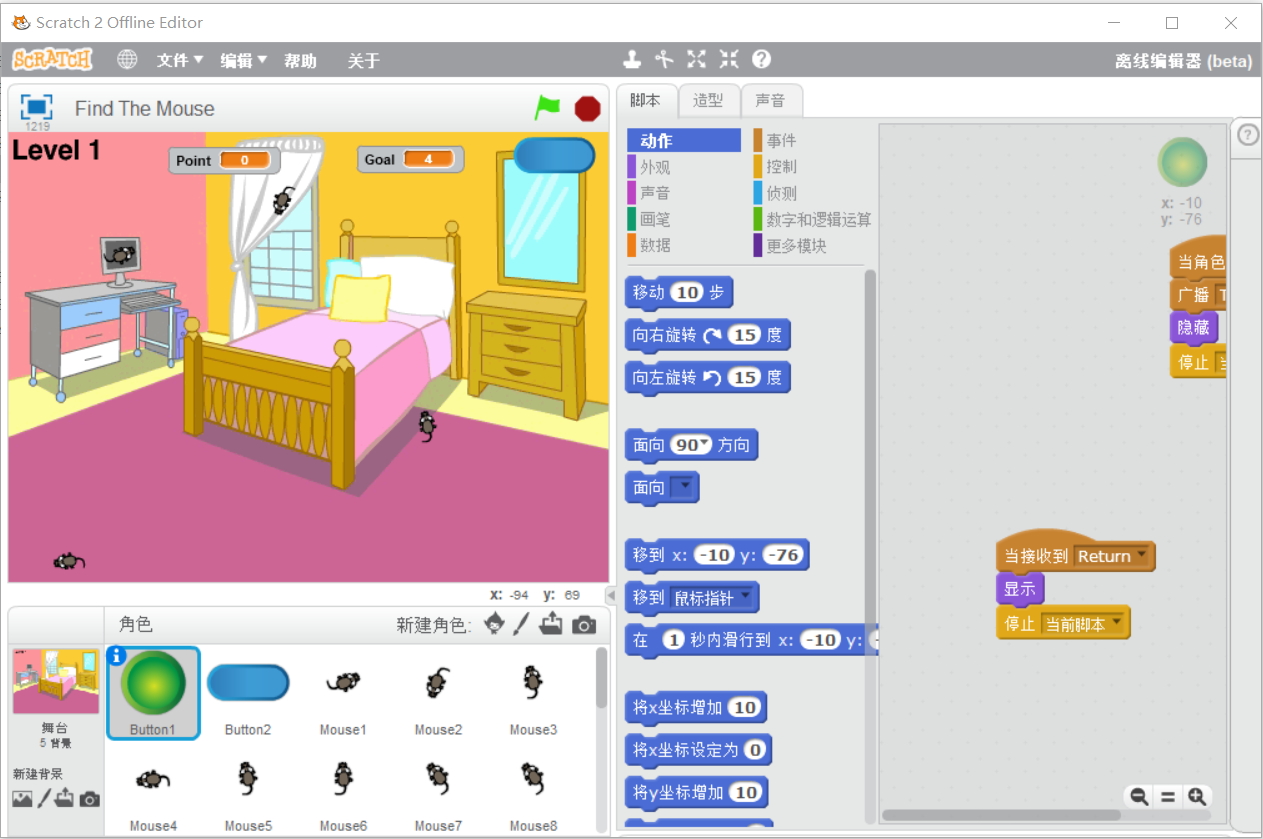Select the Mouse4 sprite thumbnail
Screen dimensions: 1263x839
(153, 789)
